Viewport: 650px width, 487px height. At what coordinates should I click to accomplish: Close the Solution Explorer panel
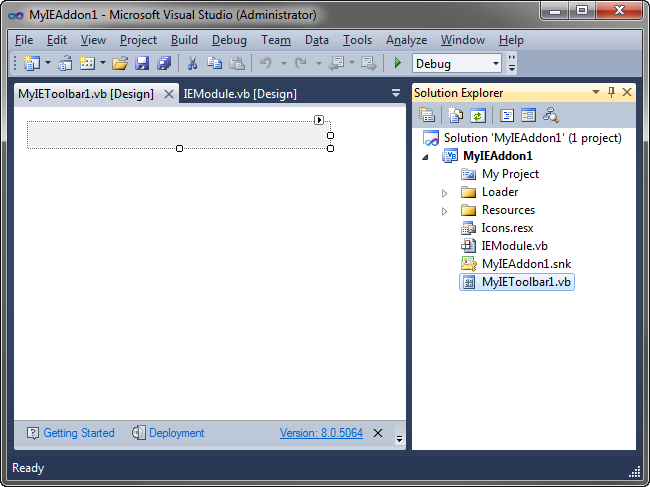point(627,92)
